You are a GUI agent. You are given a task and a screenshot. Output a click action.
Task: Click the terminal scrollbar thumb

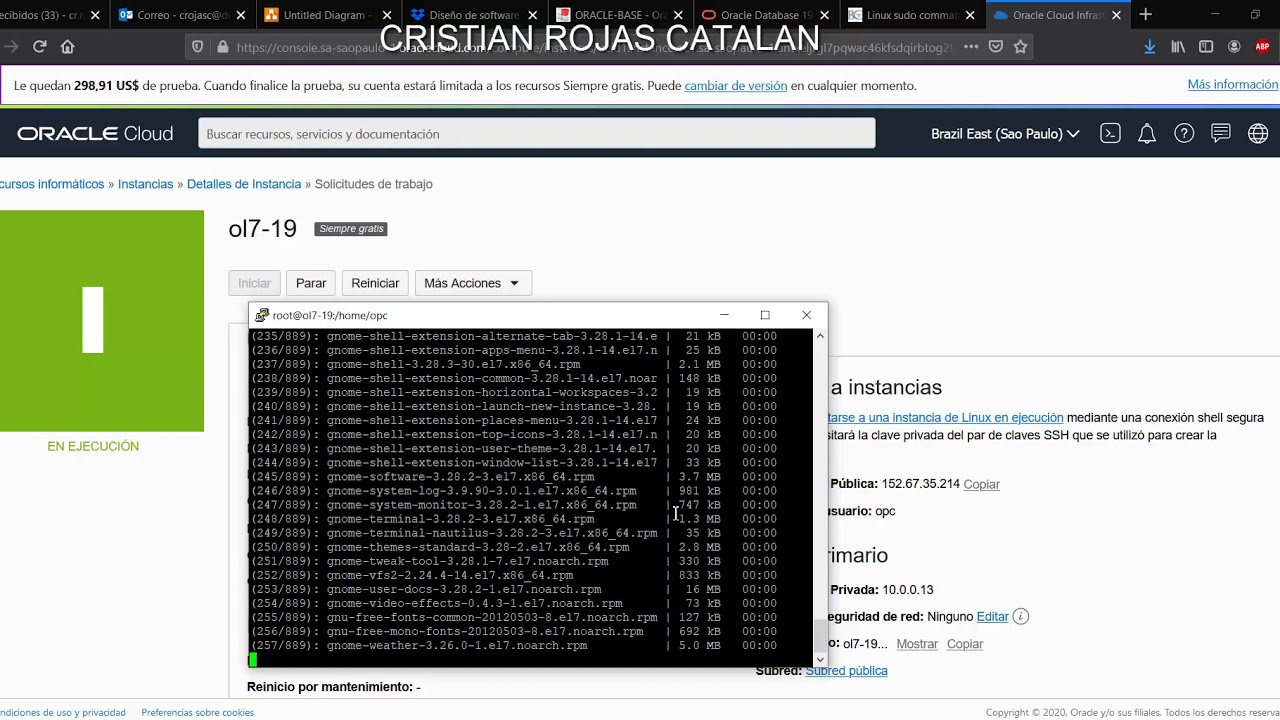click(x=821, y=634)
